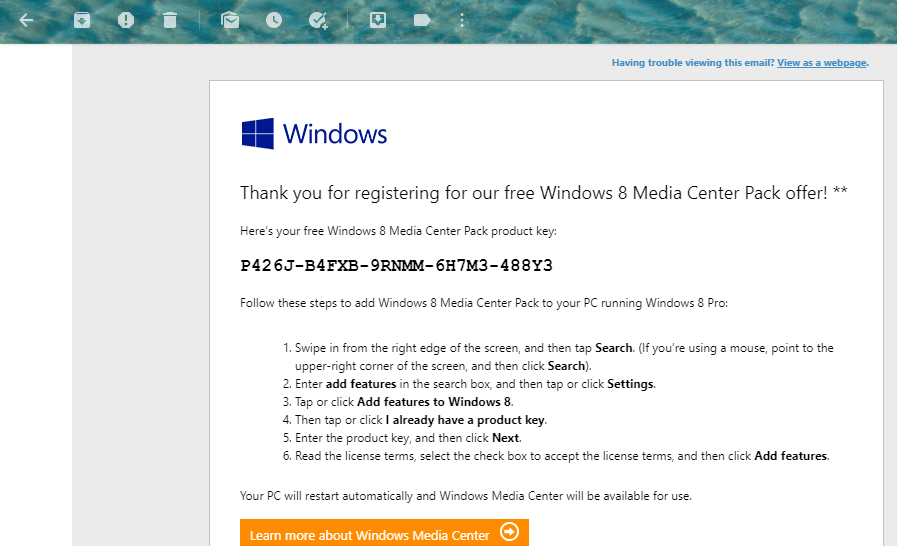The height and width of the screenshot is (546, 897).
Task: Go back to inbox with back arrow
Action: pos(26,21)
